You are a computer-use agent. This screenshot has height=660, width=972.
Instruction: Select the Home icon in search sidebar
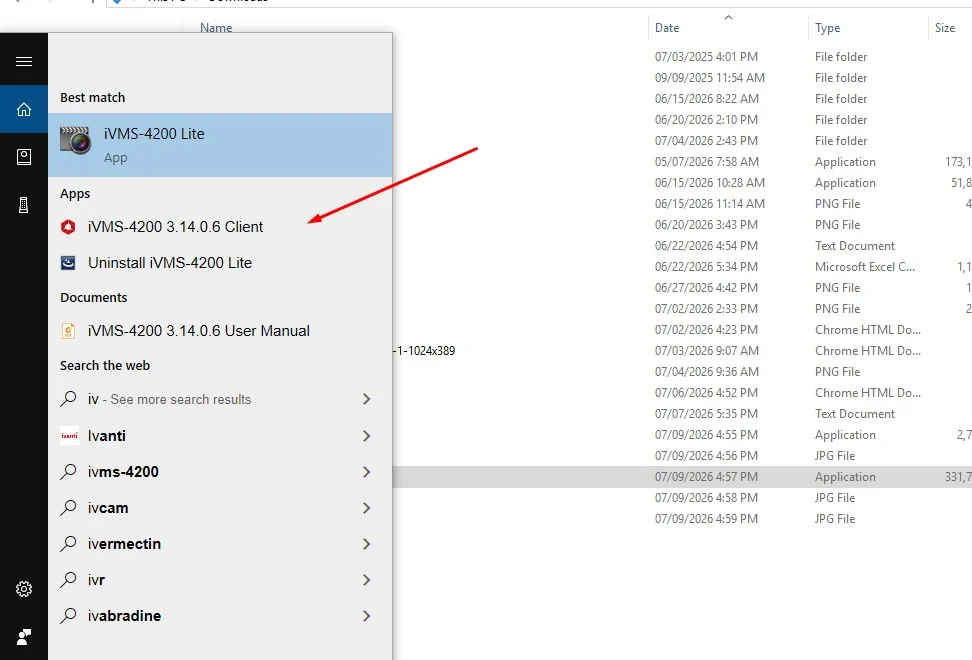(x=24, y=109)
